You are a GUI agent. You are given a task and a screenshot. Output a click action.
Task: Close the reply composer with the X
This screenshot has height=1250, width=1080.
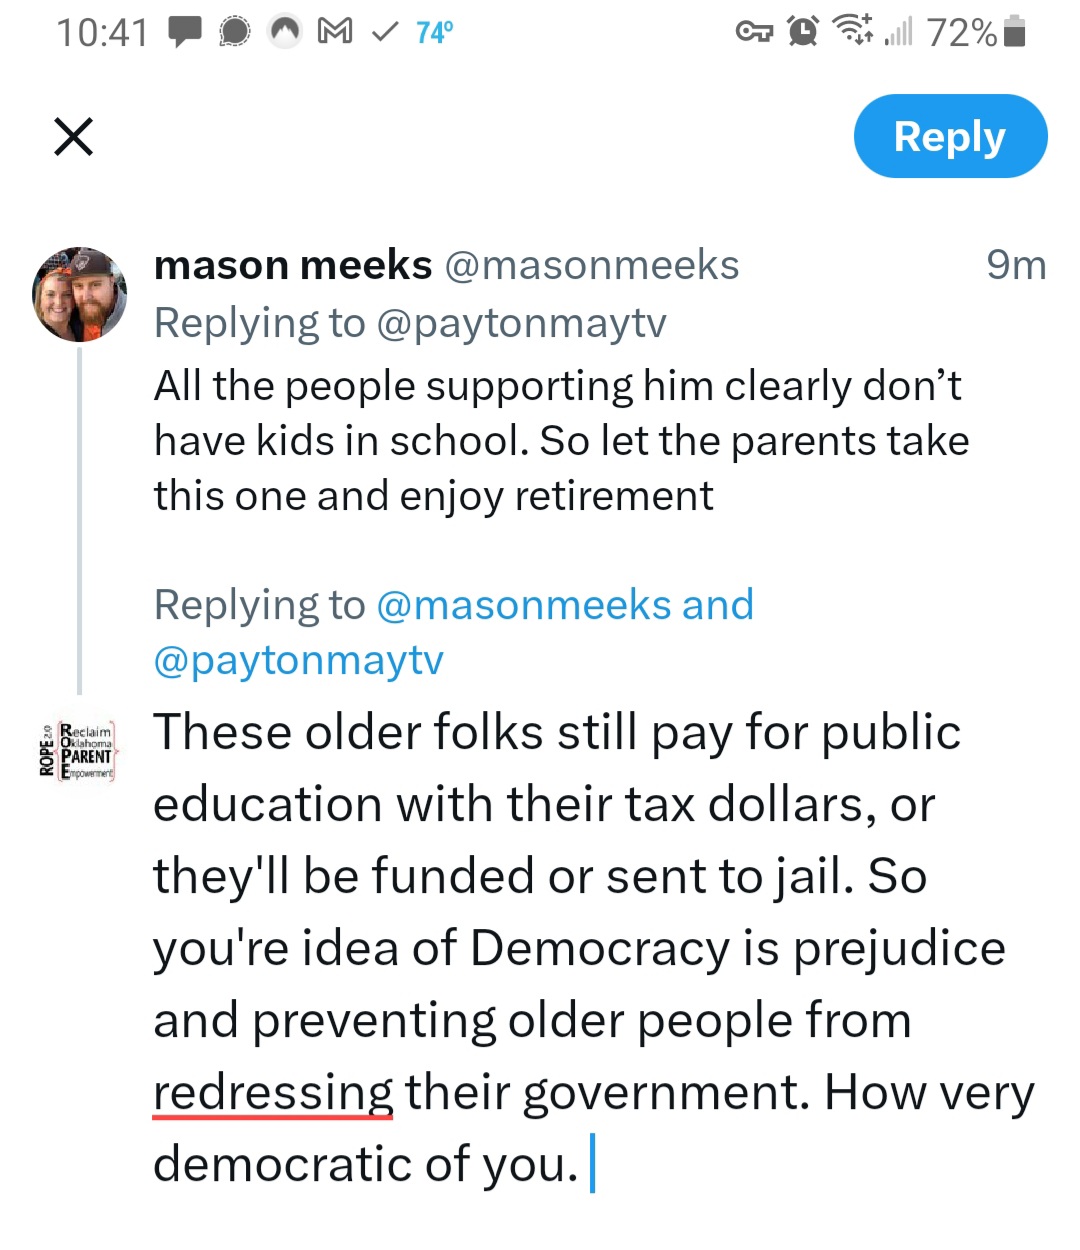(x=73, y=137)
